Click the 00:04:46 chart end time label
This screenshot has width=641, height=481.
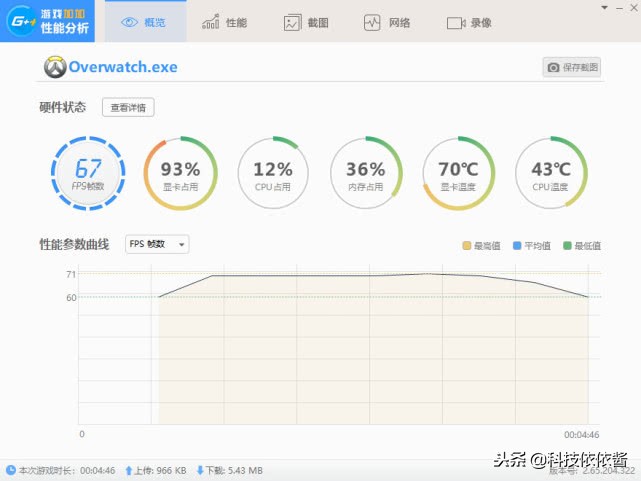coord(581,435)
